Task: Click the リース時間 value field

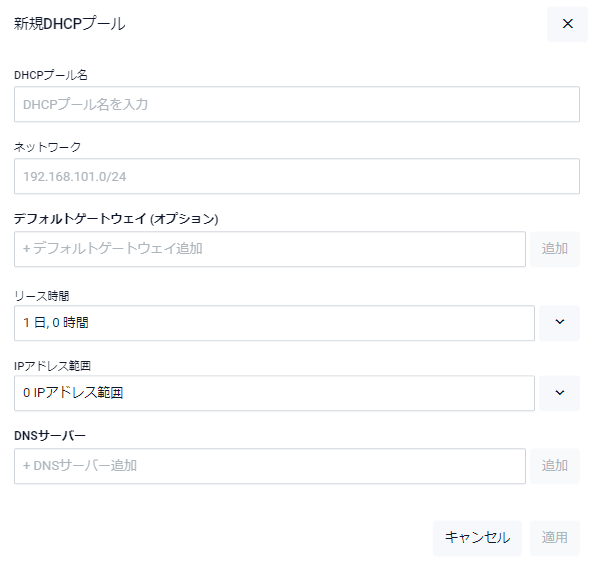Action: (x=274, y=323)
